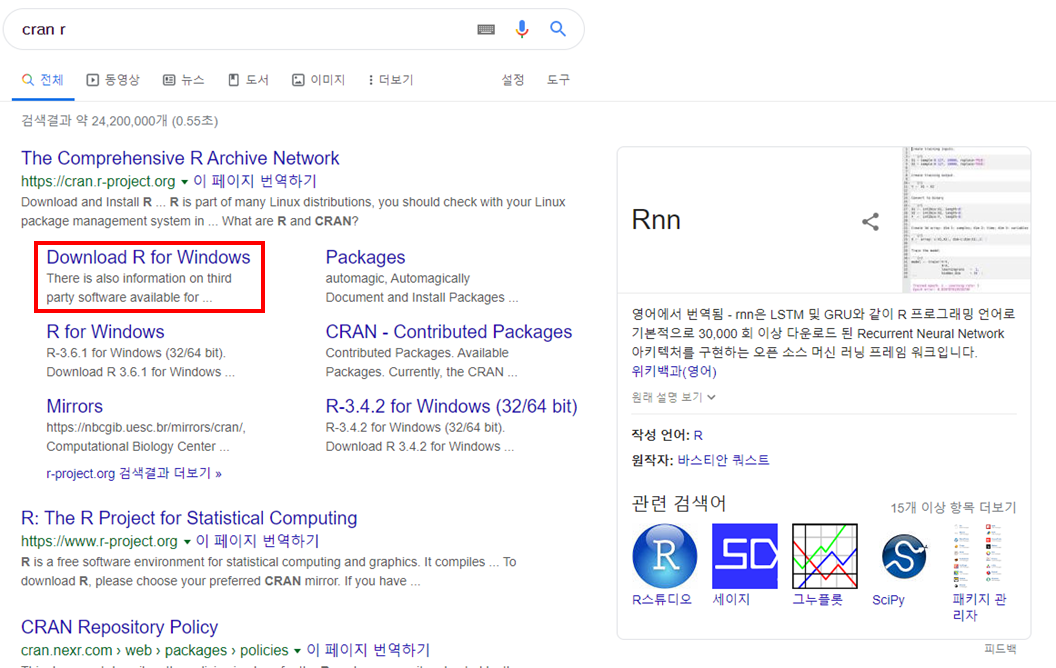Expand the 더보기 menu
The image size is (1056, 668).
tap(391, 80)
